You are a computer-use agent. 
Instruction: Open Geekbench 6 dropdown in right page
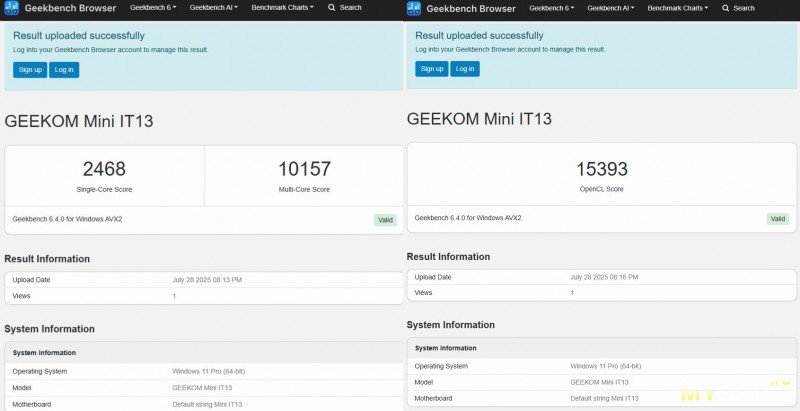click(552, 8)
